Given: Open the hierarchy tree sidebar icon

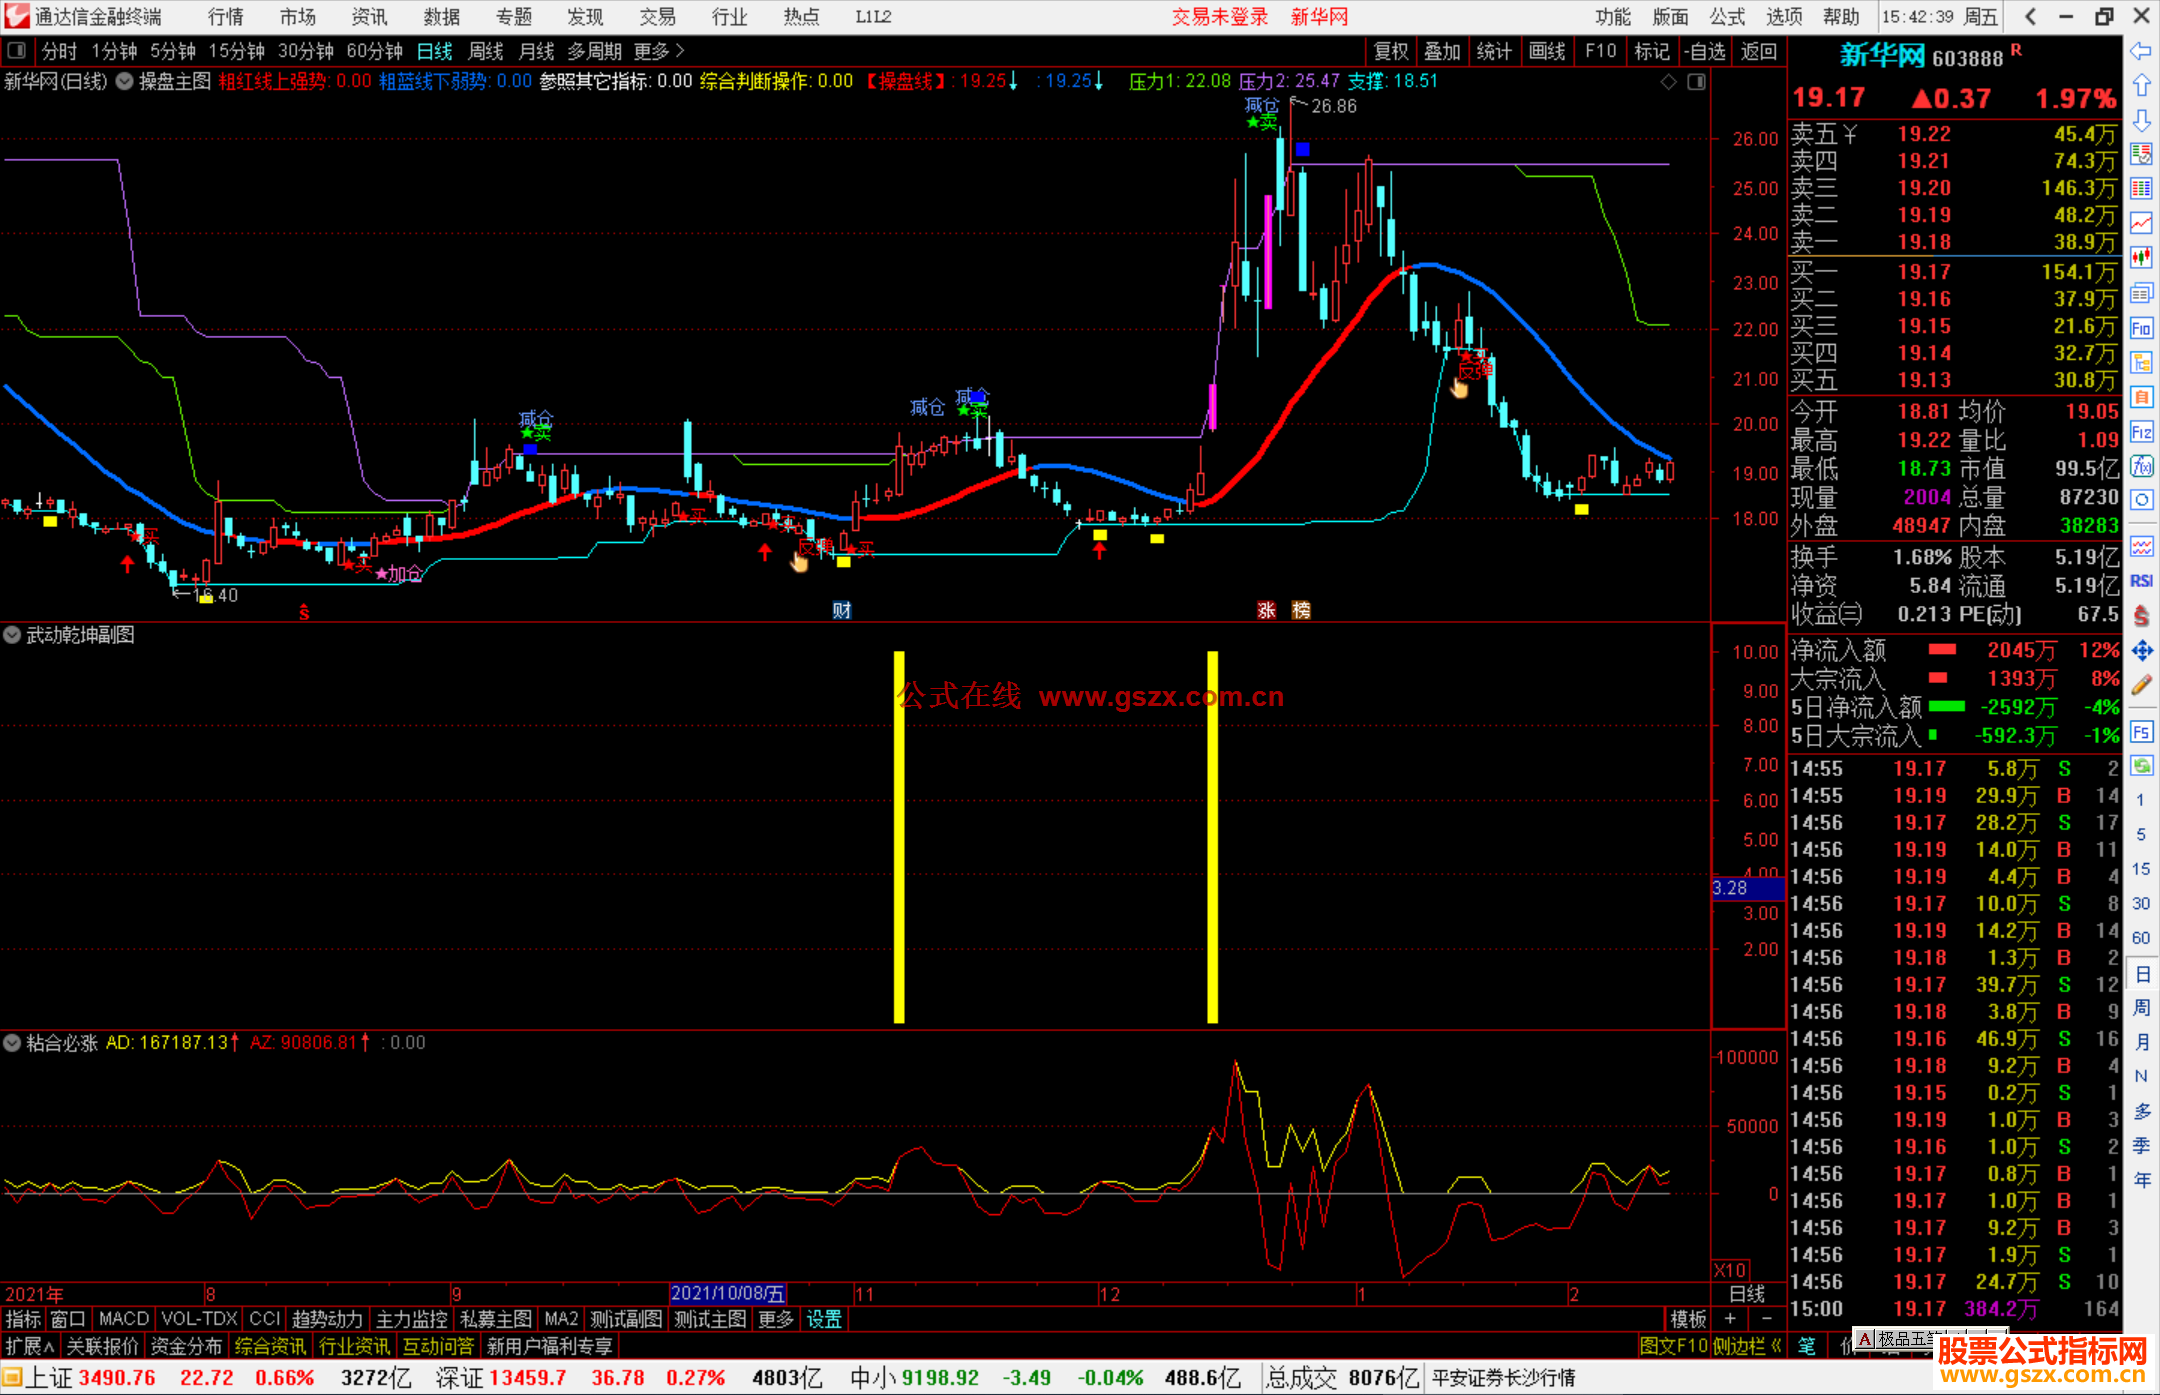Looking at the screenshot, I should (x=2141, y=362).
